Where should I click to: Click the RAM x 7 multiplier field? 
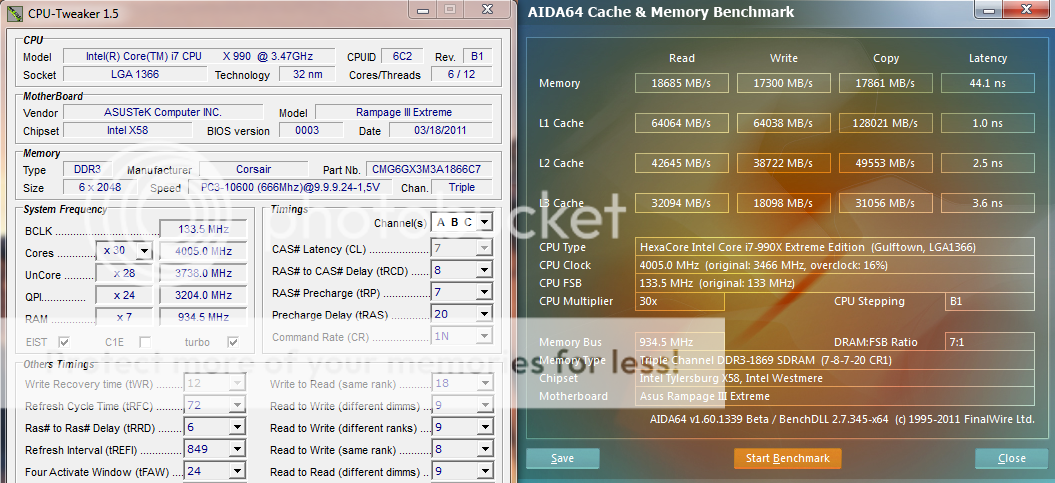124,317
